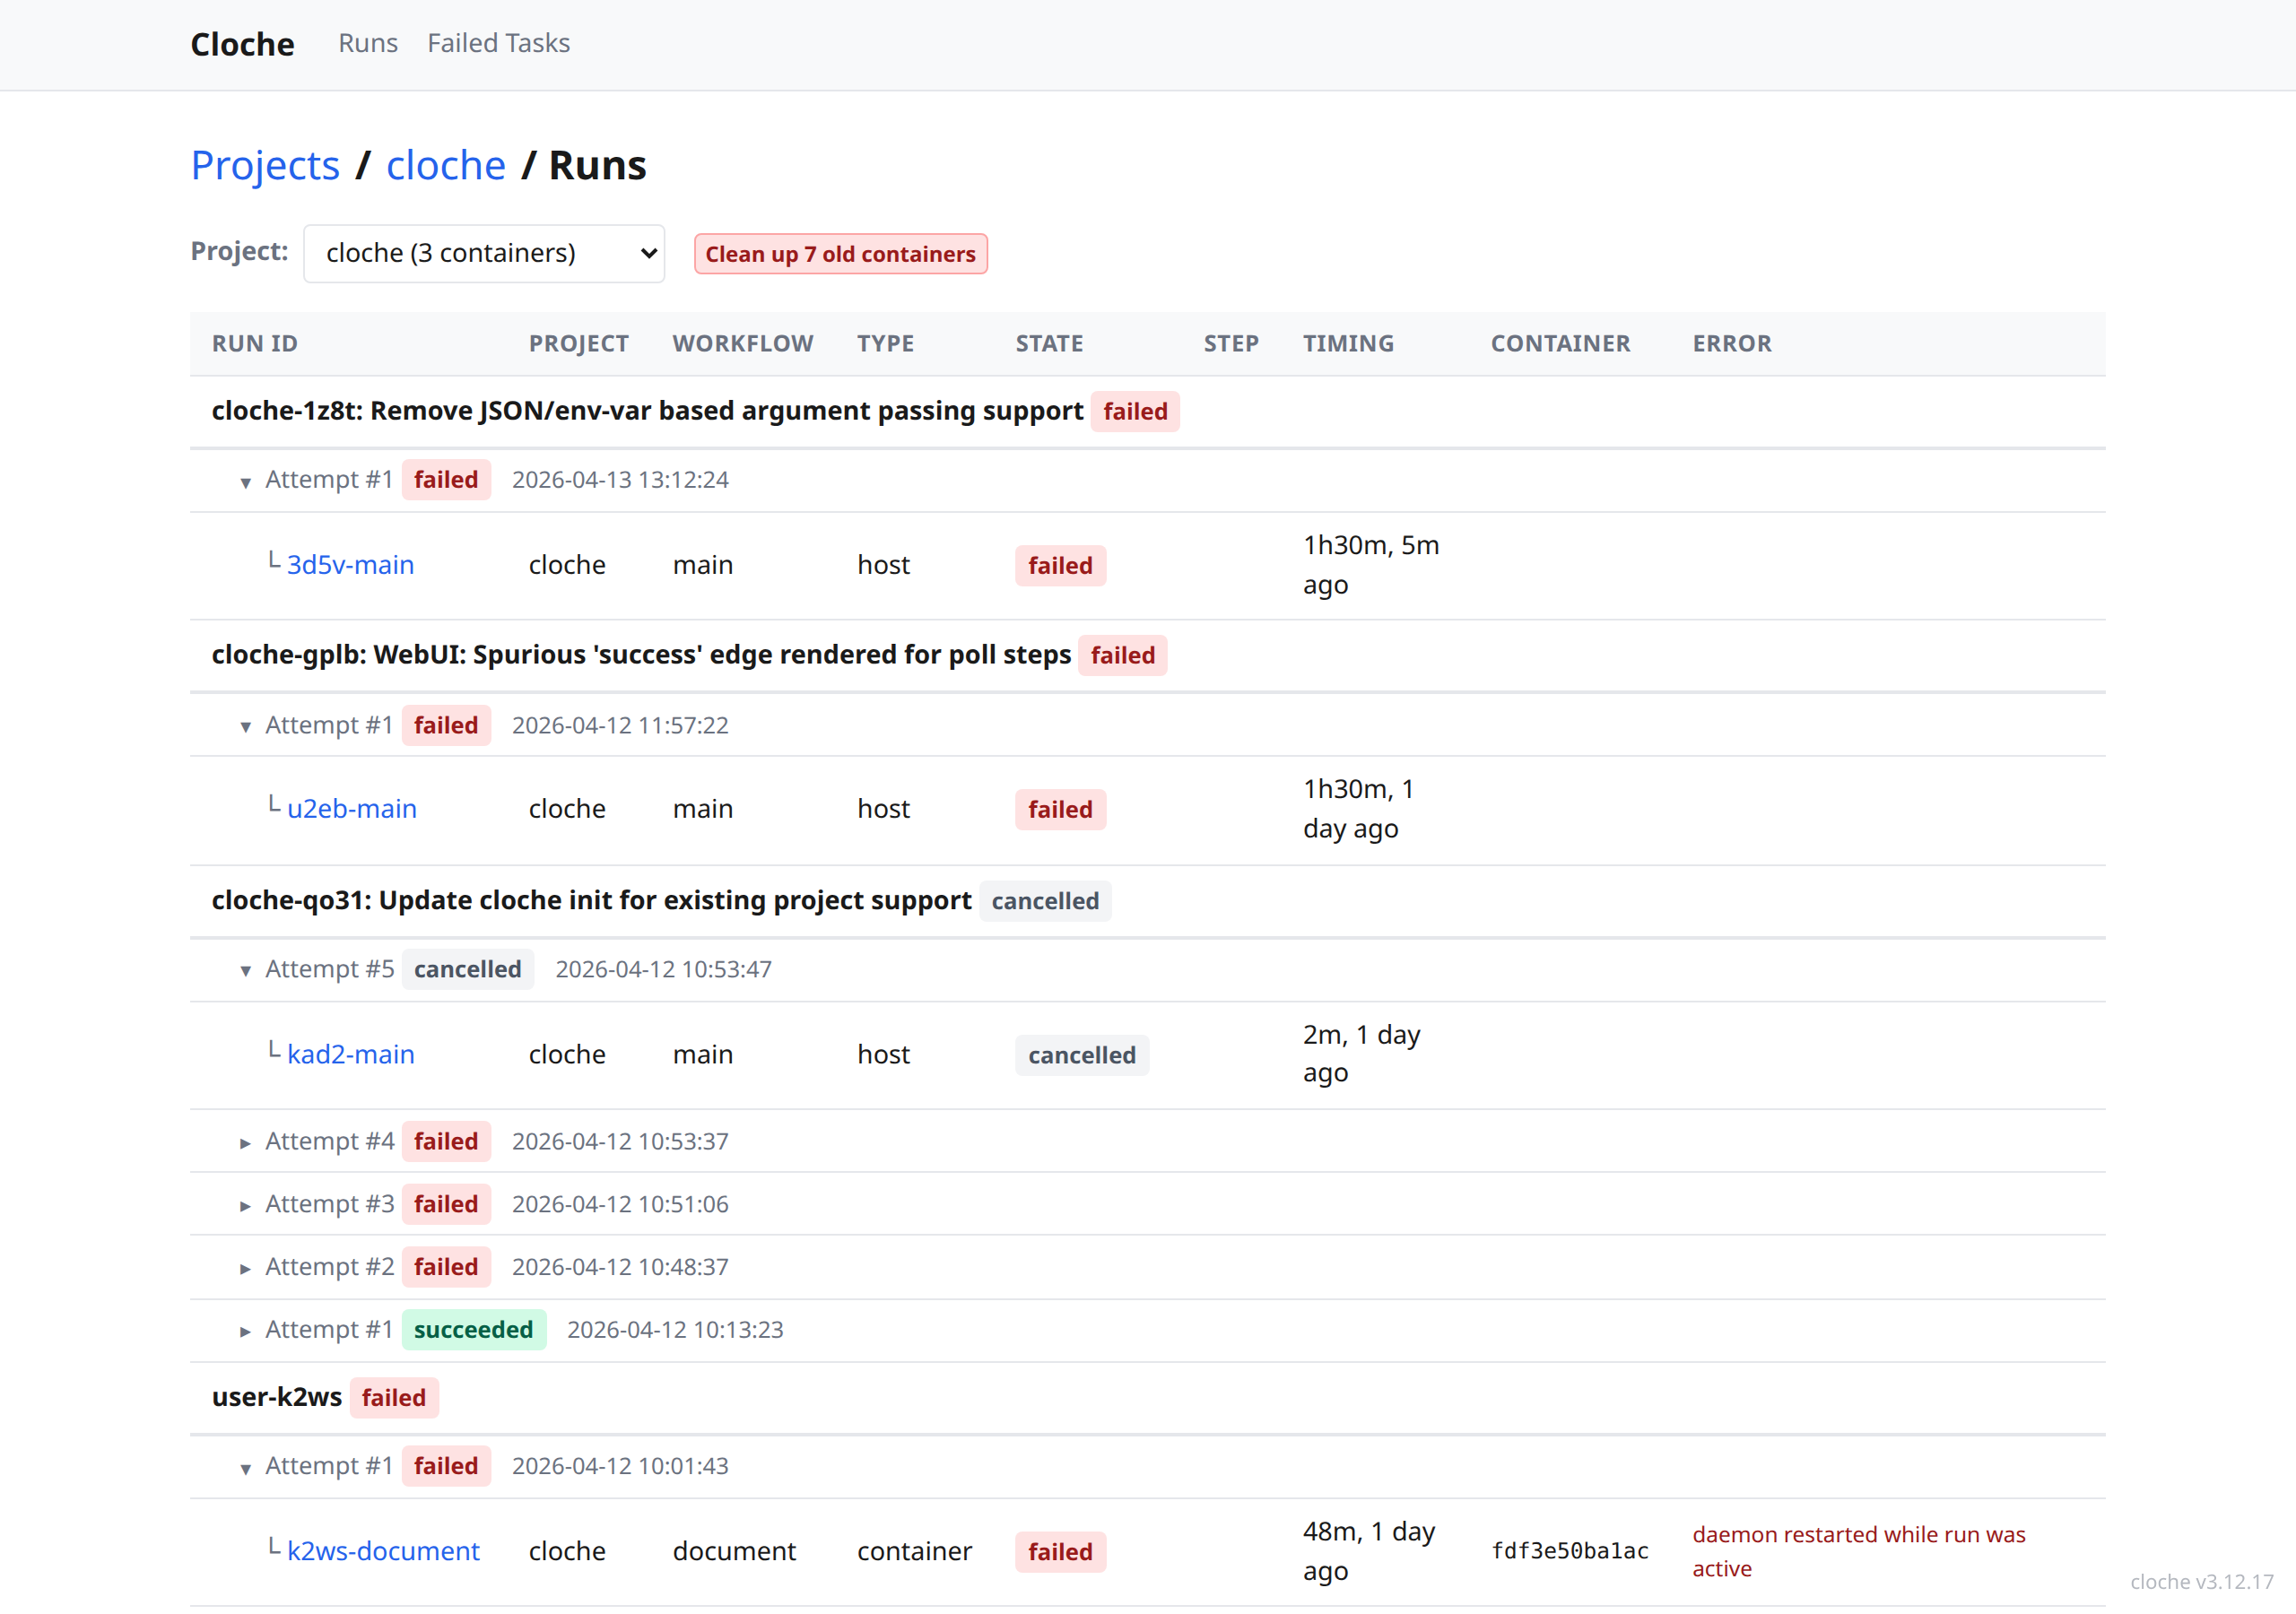Click cloche-qo31 task group title
Screen dimensions: 2296x1614
[x=591, y=900]
